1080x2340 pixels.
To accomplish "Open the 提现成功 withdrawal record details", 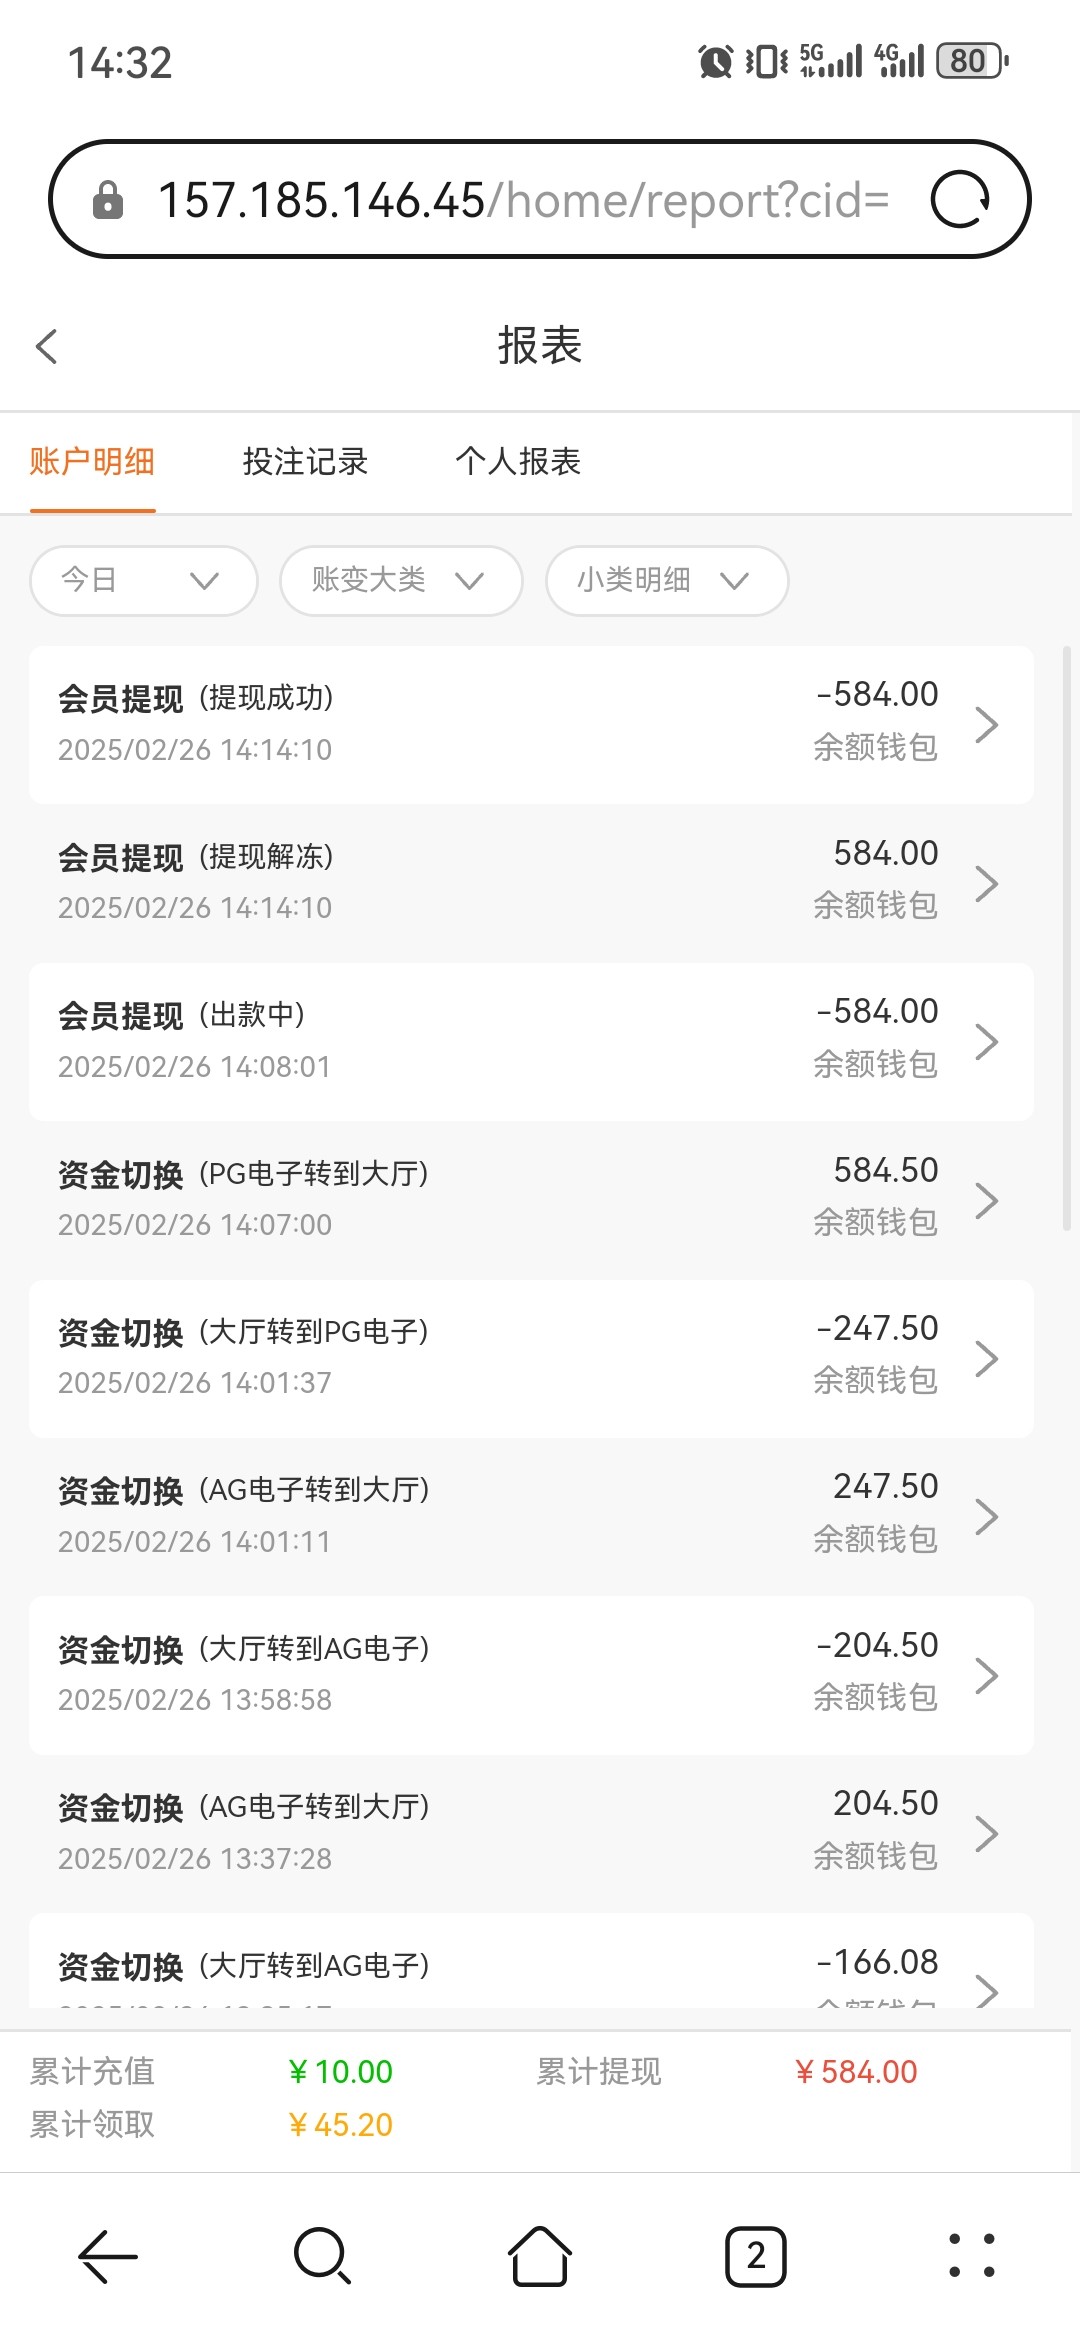I will [530, 724].
